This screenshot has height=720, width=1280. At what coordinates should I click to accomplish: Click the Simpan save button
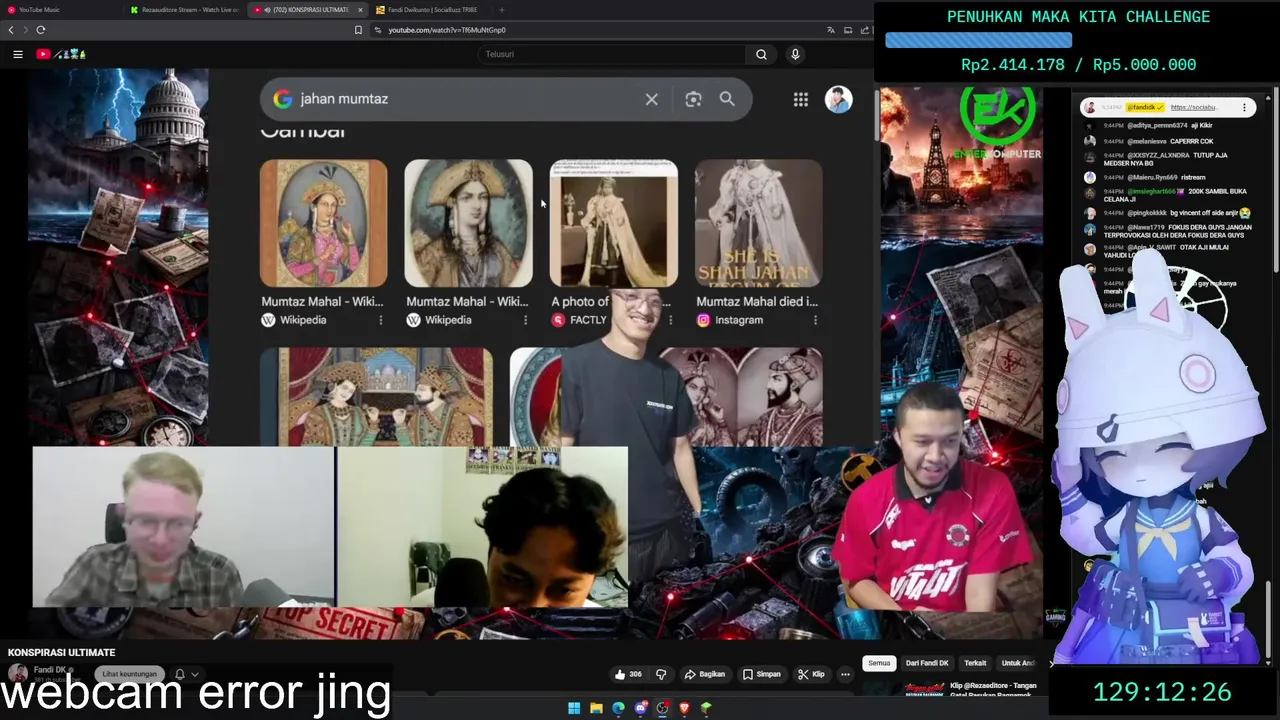point(761,675)
